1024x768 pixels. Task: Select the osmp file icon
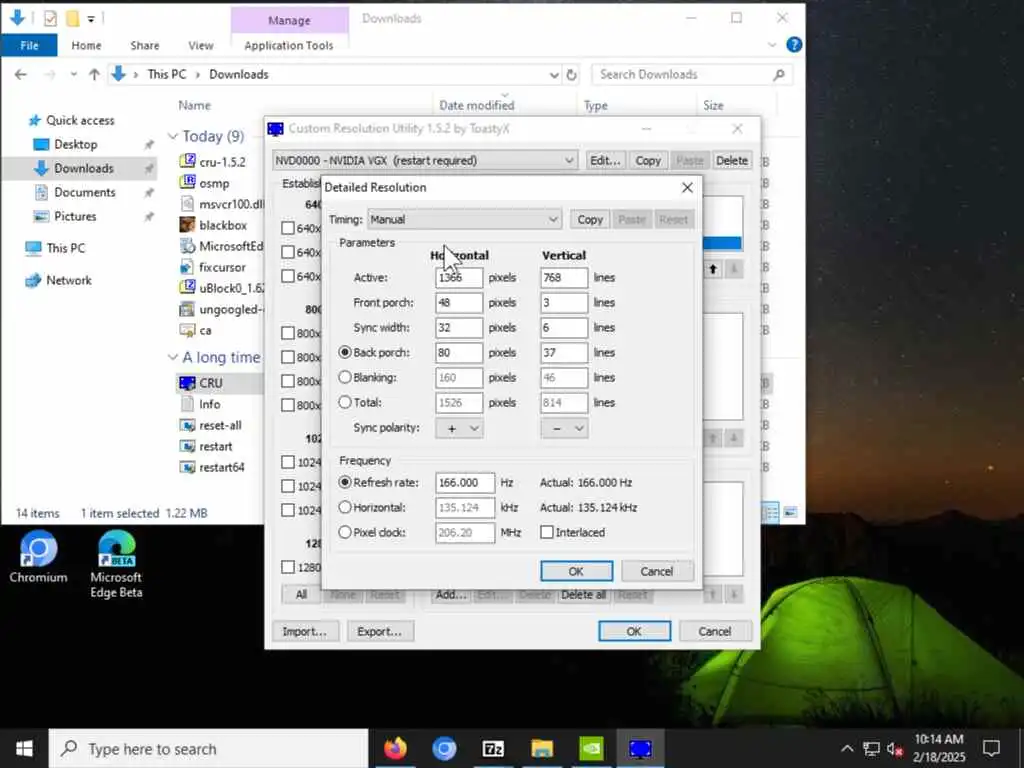(x=187, y=182)
